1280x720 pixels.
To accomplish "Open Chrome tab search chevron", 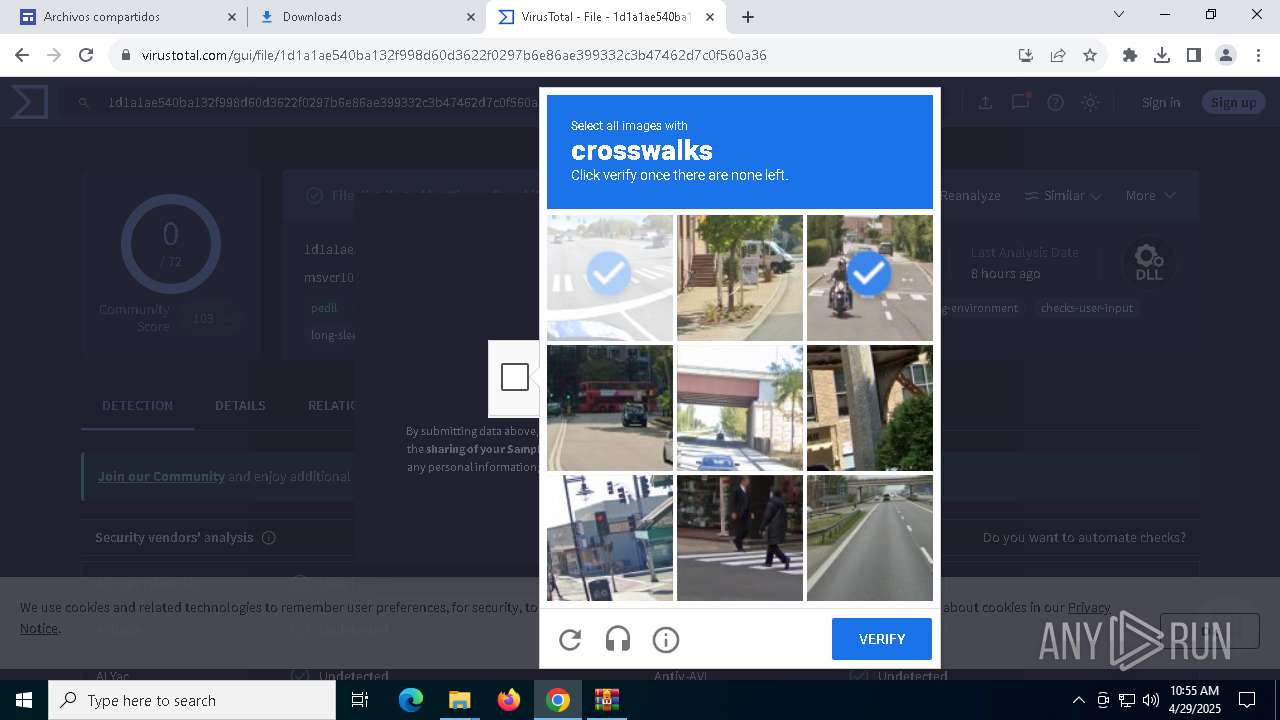I will (x=1119, y=14).
